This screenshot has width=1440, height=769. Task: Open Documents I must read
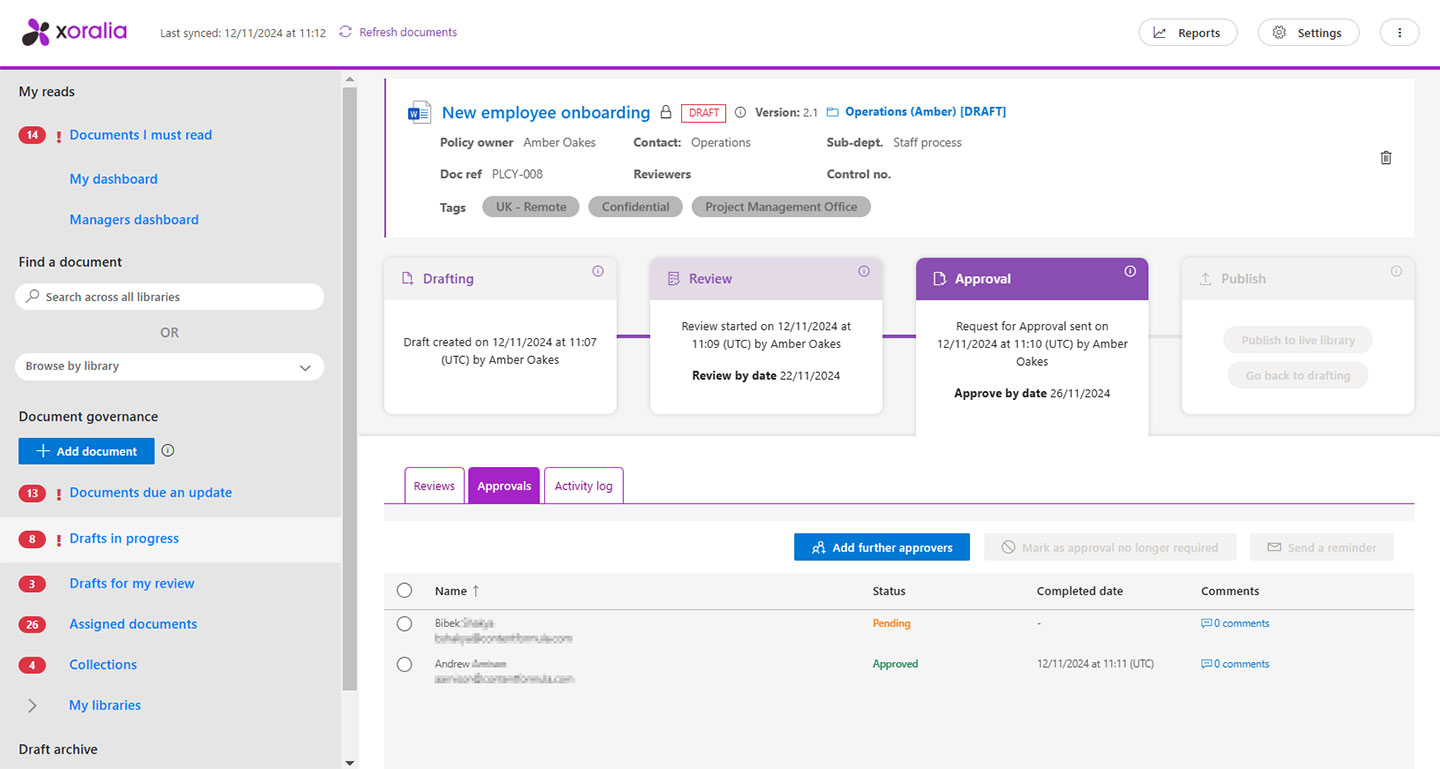pos(141,135)
